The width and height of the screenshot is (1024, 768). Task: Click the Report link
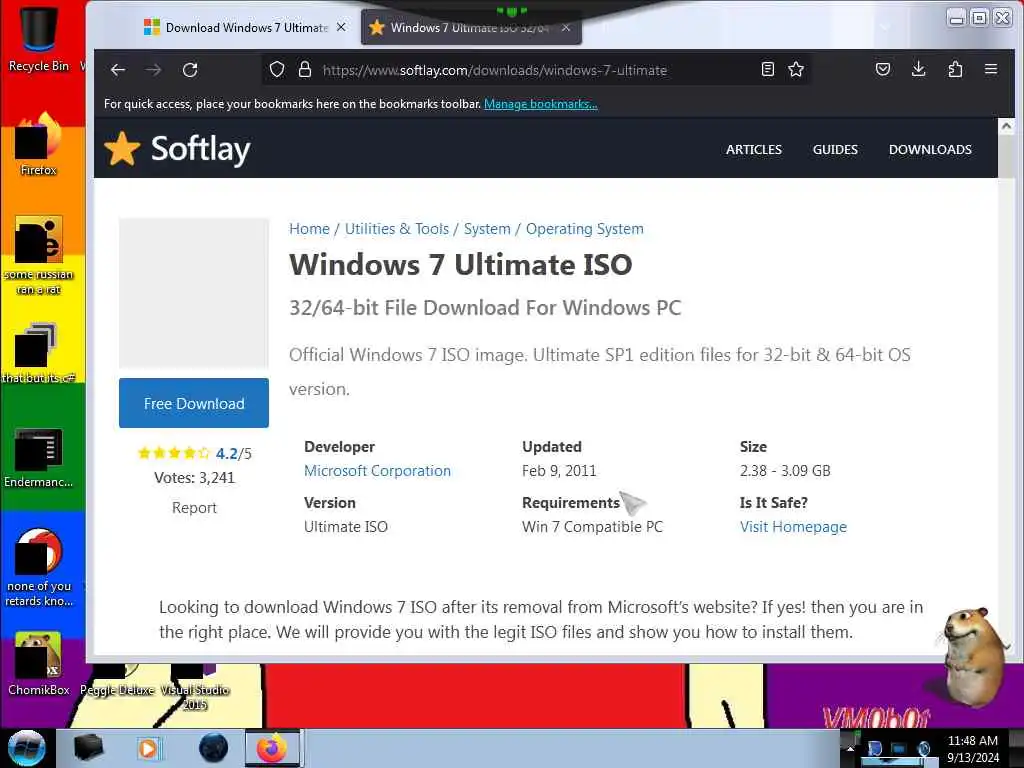coord(194,507)
